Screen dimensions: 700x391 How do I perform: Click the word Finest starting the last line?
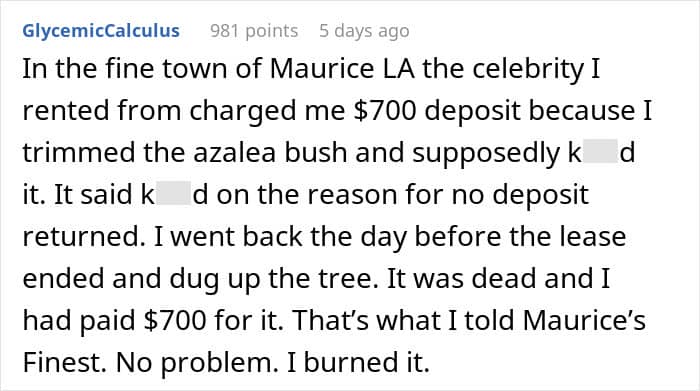coord(64,362)
